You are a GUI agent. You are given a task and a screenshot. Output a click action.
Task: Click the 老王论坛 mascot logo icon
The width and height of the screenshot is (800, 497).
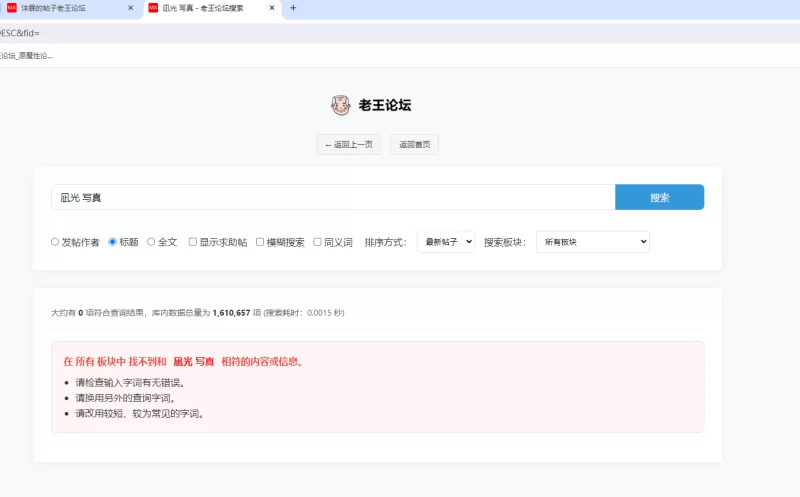point(340,105)
